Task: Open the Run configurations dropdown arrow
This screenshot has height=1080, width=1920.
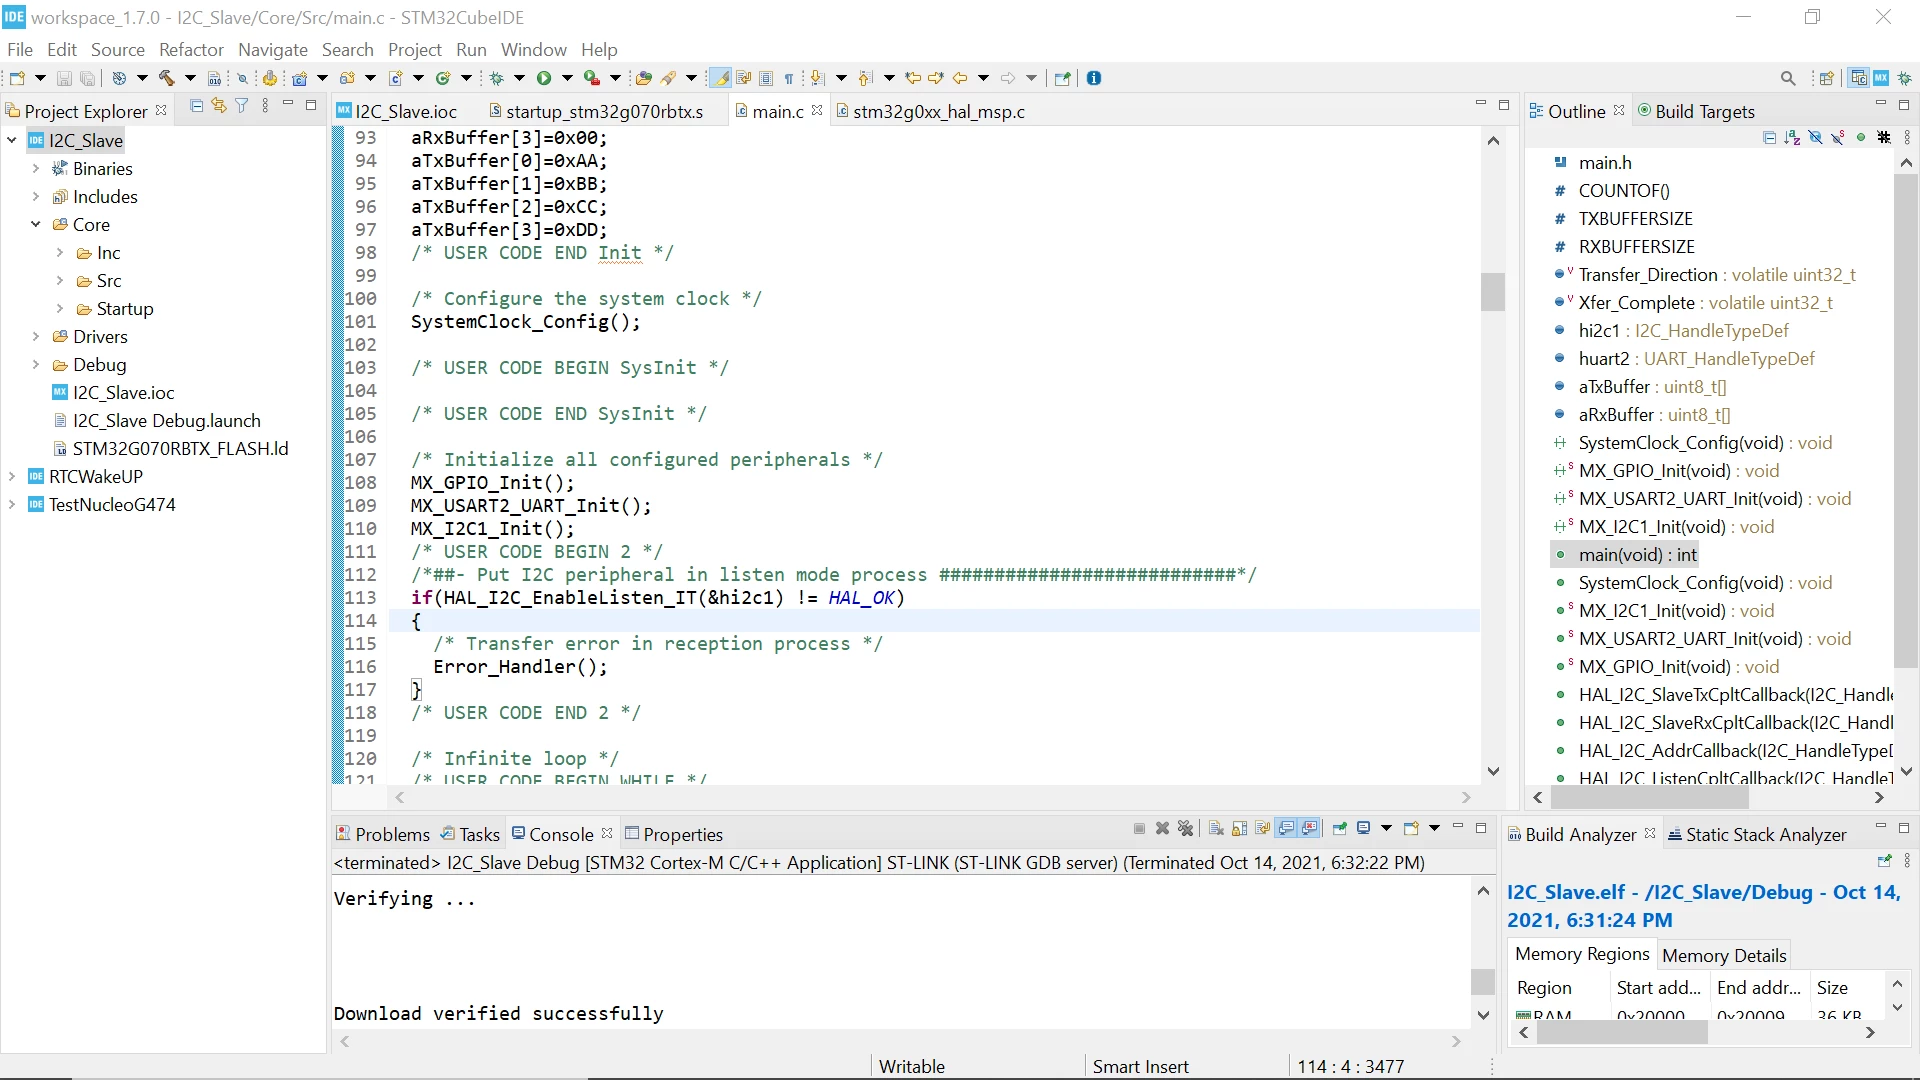Action: point(567,78)
